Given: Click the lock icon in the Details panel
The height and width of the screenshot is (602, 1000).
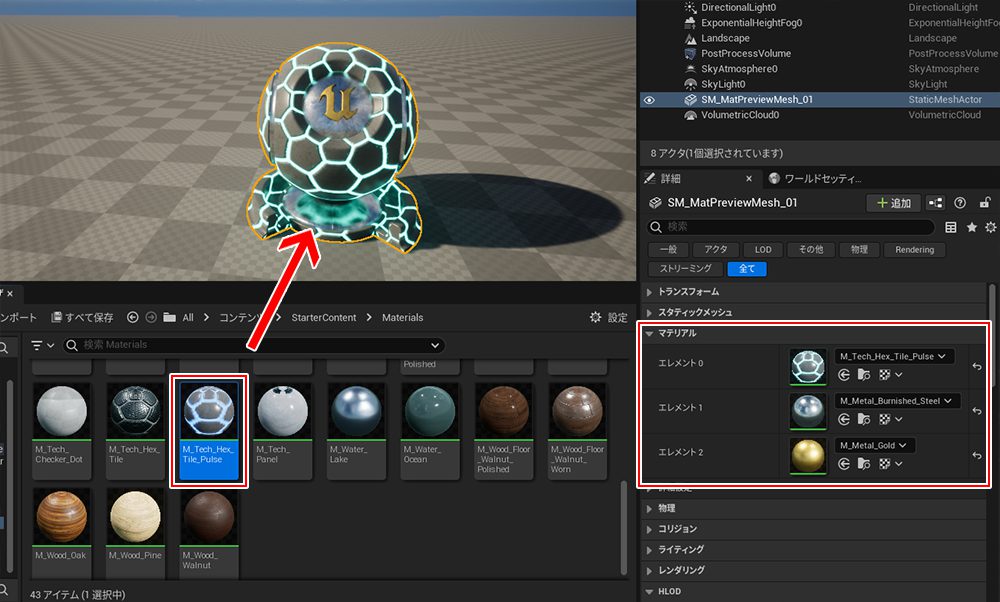Looking at the screenshot, I should [x=985, y=203].
